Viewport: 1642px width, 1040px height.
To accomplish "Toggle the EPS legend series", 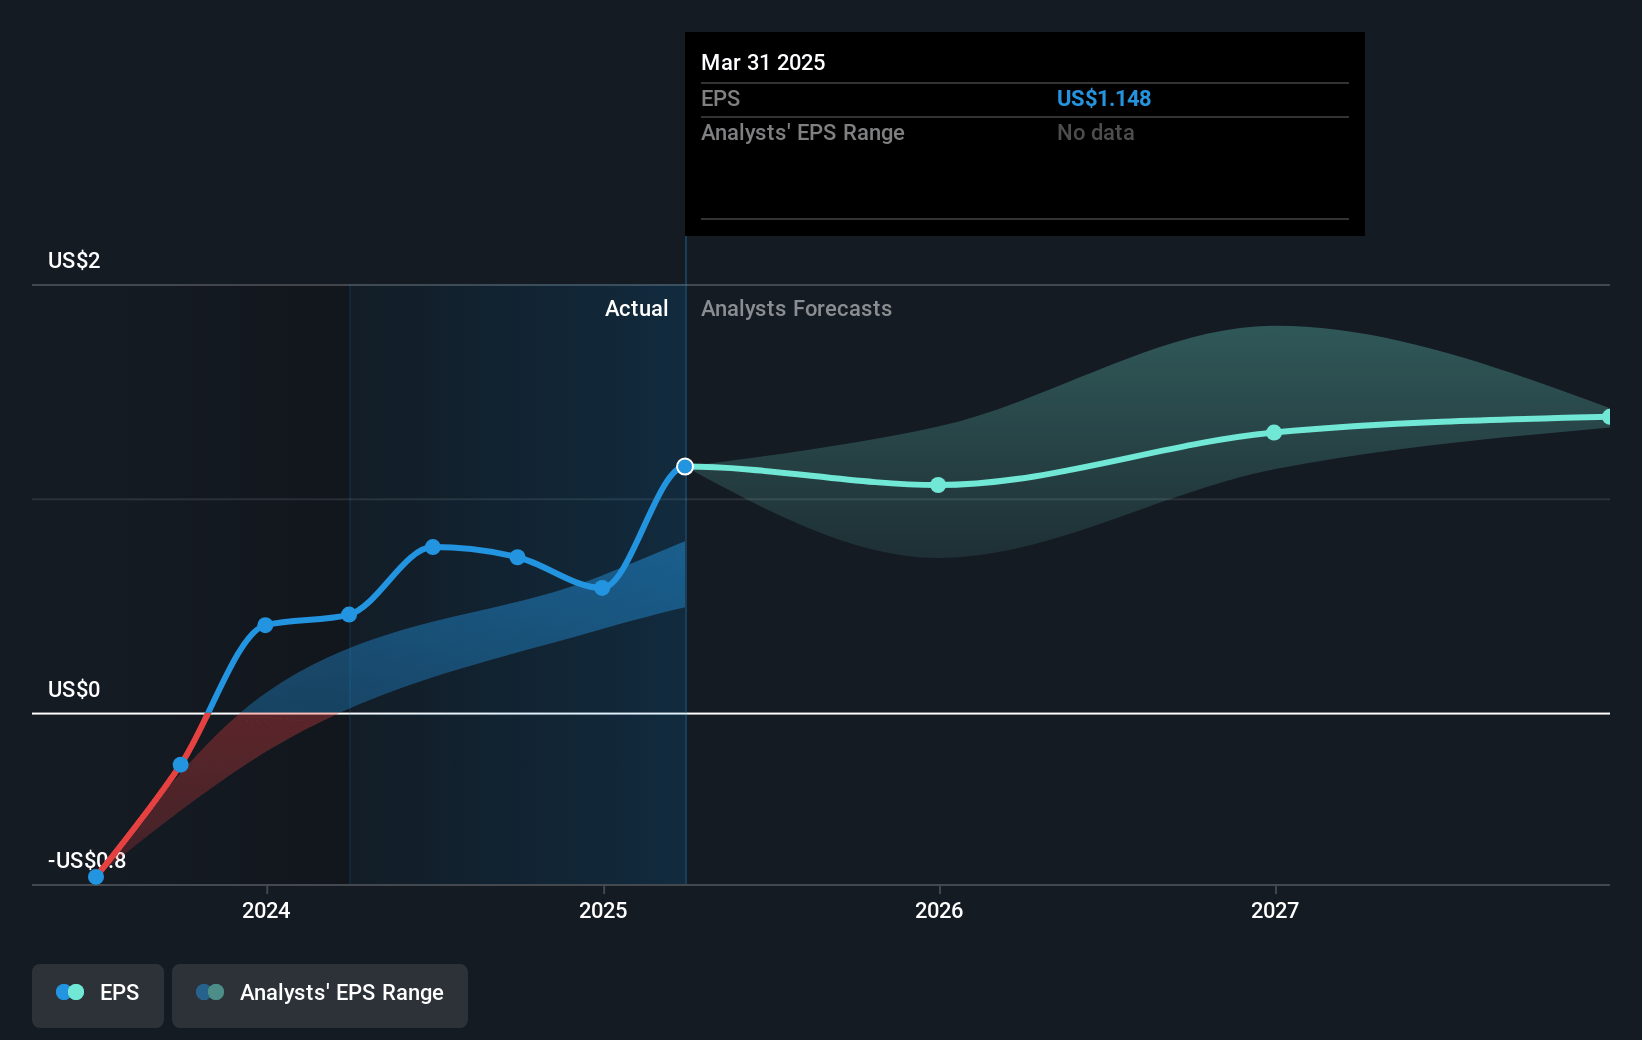I will [98, 995].
